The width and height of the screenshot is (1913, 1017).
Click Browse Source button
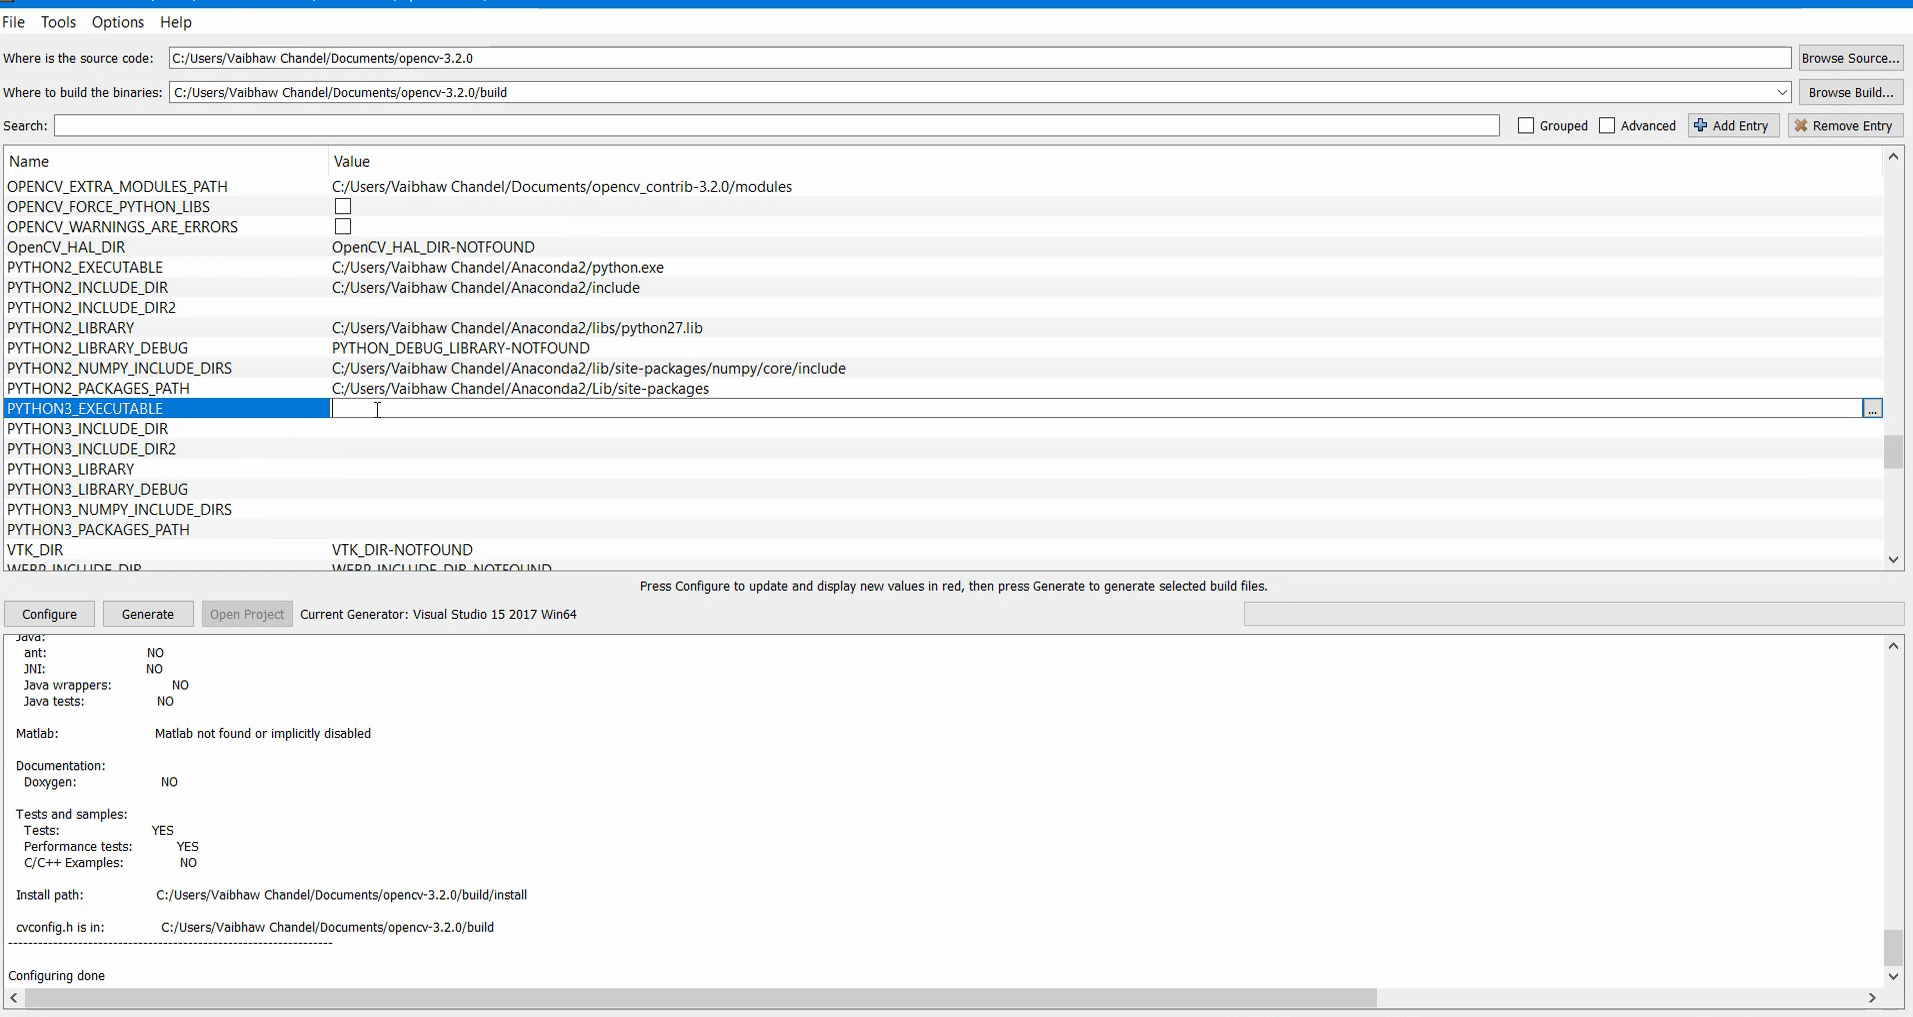[x=1850, y=58]
